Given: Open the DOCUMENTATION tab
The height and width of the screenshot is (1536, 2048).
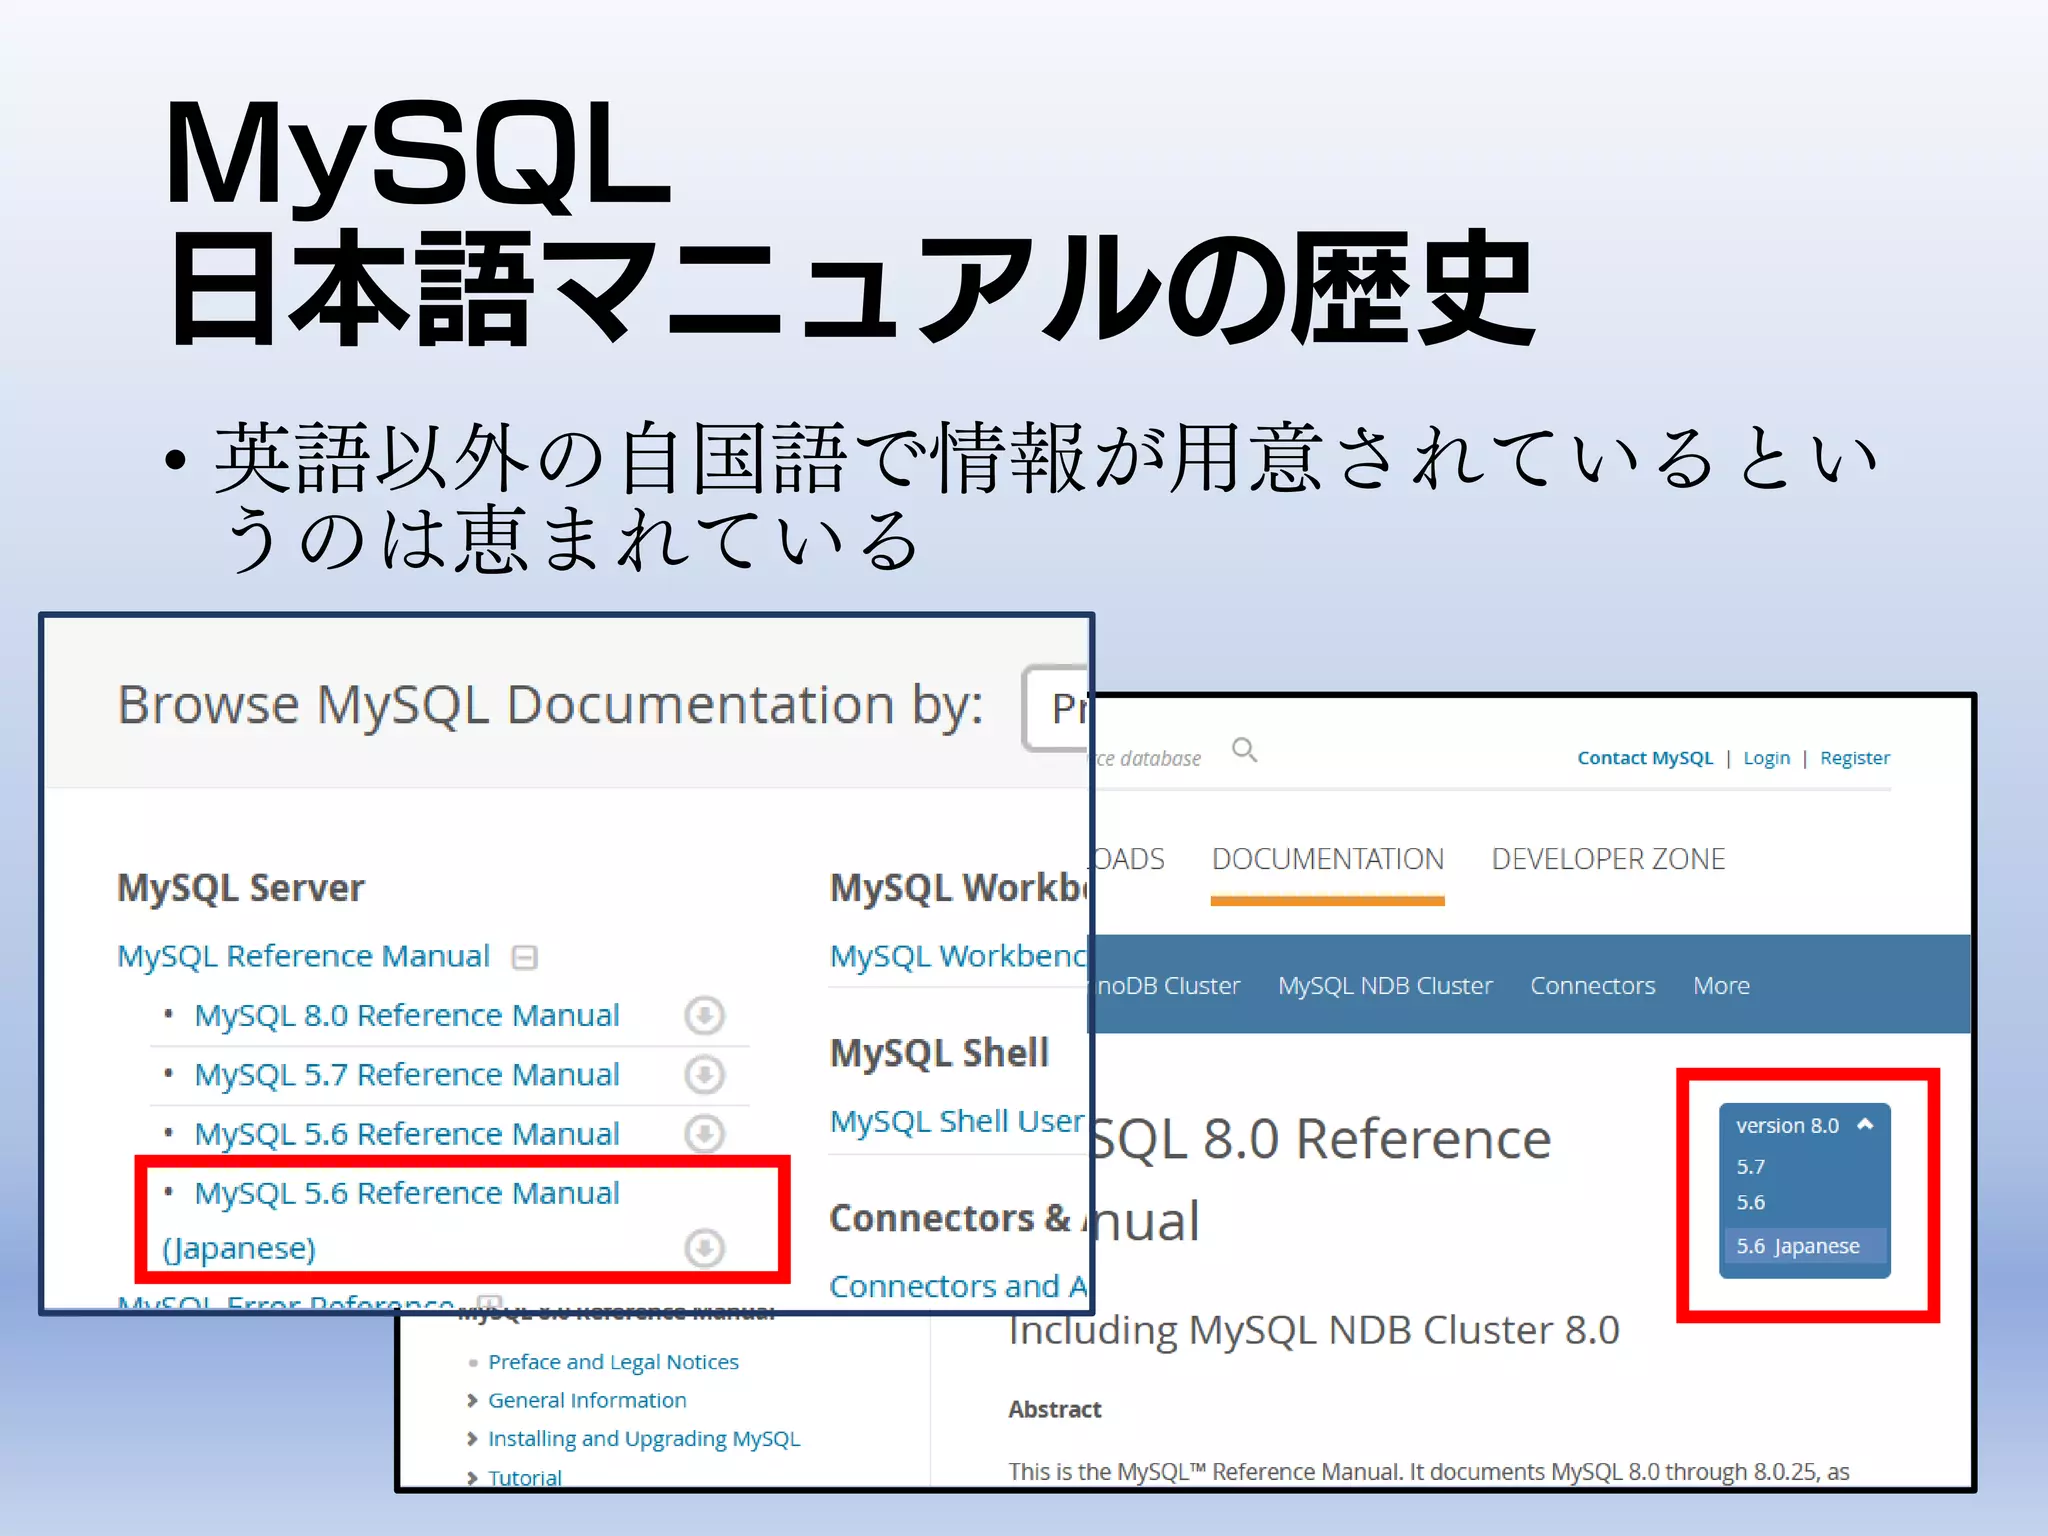Looking at the screenshot, I should [x=1327, y=859].
